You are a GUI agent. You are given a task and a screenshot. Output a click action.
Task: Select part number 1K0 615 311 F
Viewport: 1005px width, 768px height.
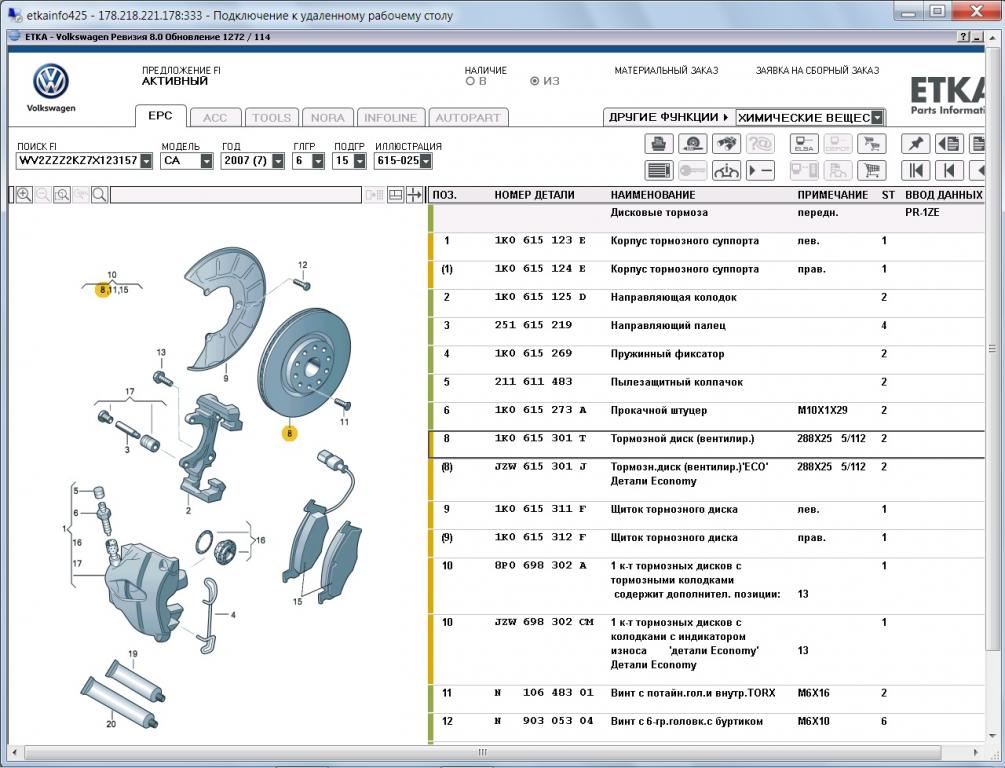tap(540, 509)
